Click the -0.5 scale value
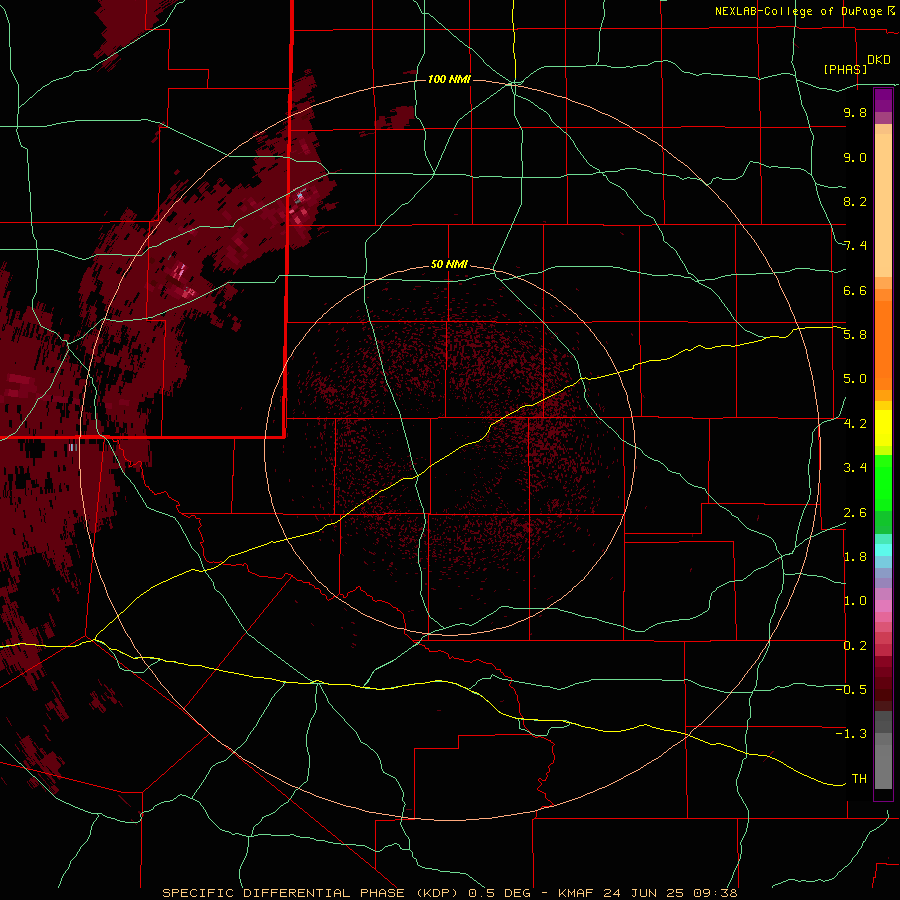Screen dimensions: 900x900 pos(851,690)
